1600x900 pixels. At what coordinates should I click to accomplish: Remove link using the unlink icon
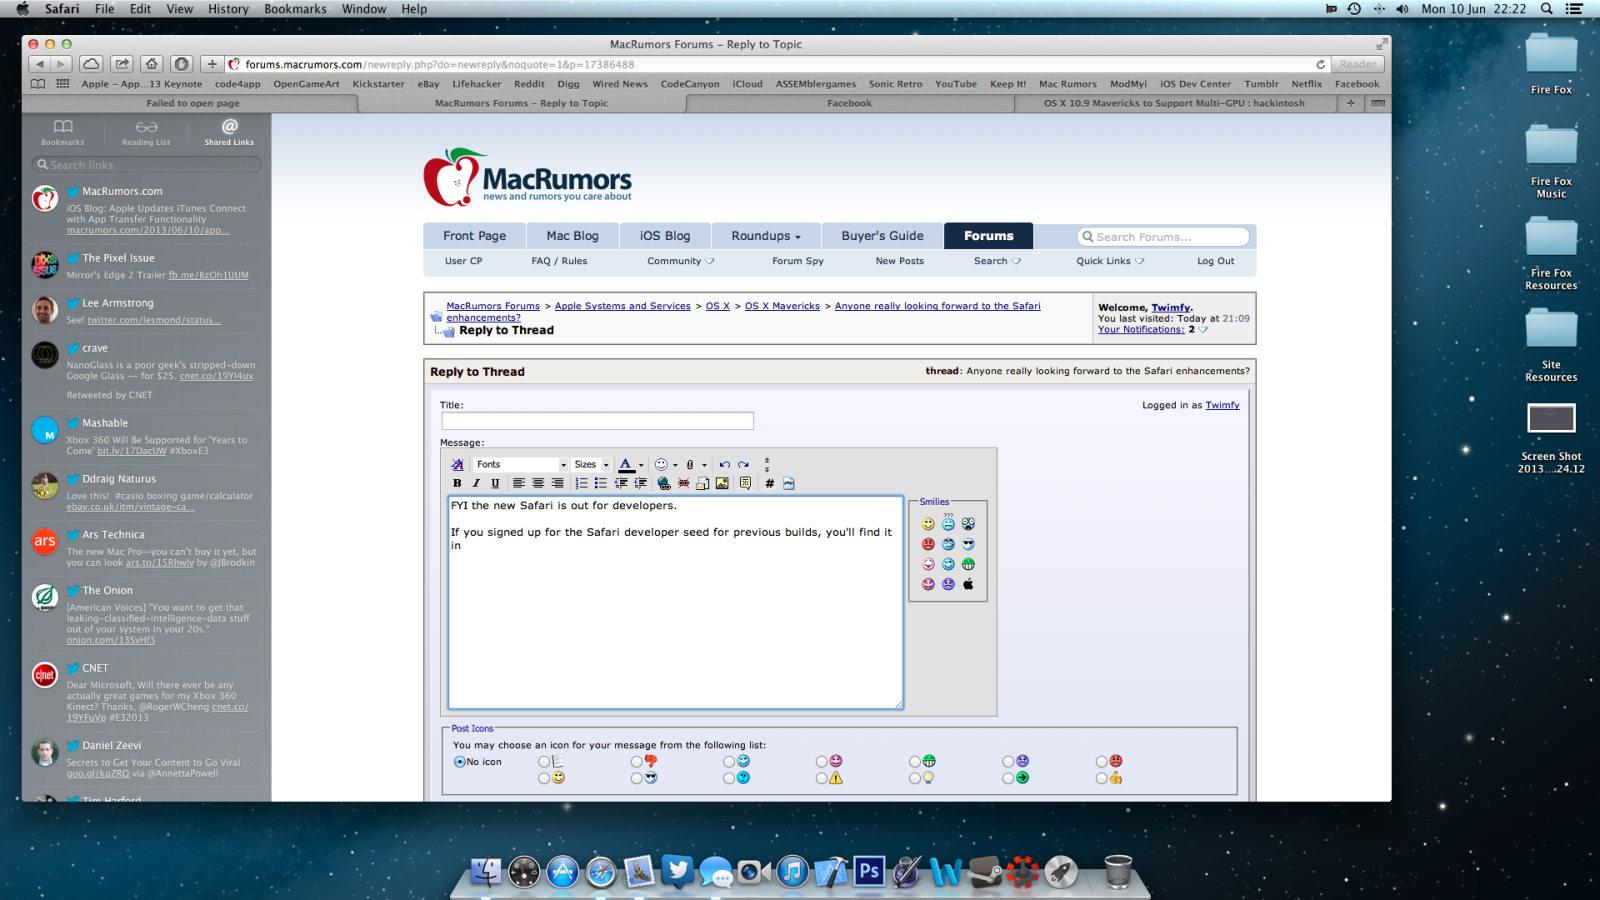coord(683,483)
